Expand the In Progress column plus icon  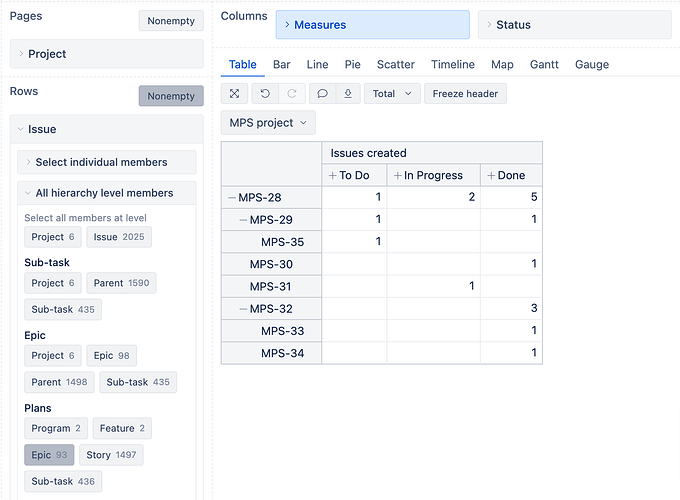(397, 176)
